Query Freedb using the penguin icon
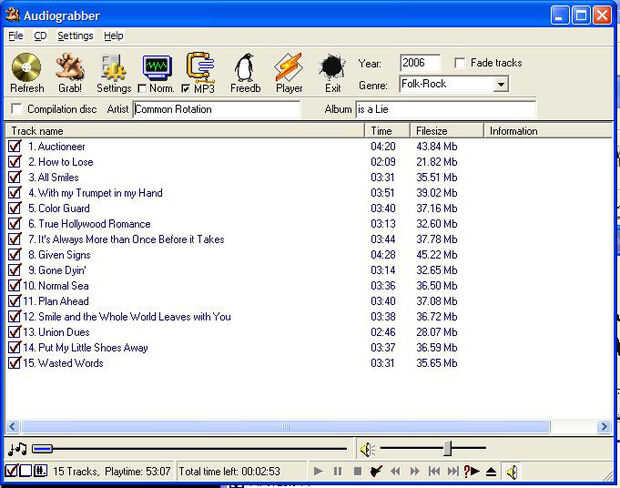The width and height of the screenshot is (620, 488). tap(245, 68)
